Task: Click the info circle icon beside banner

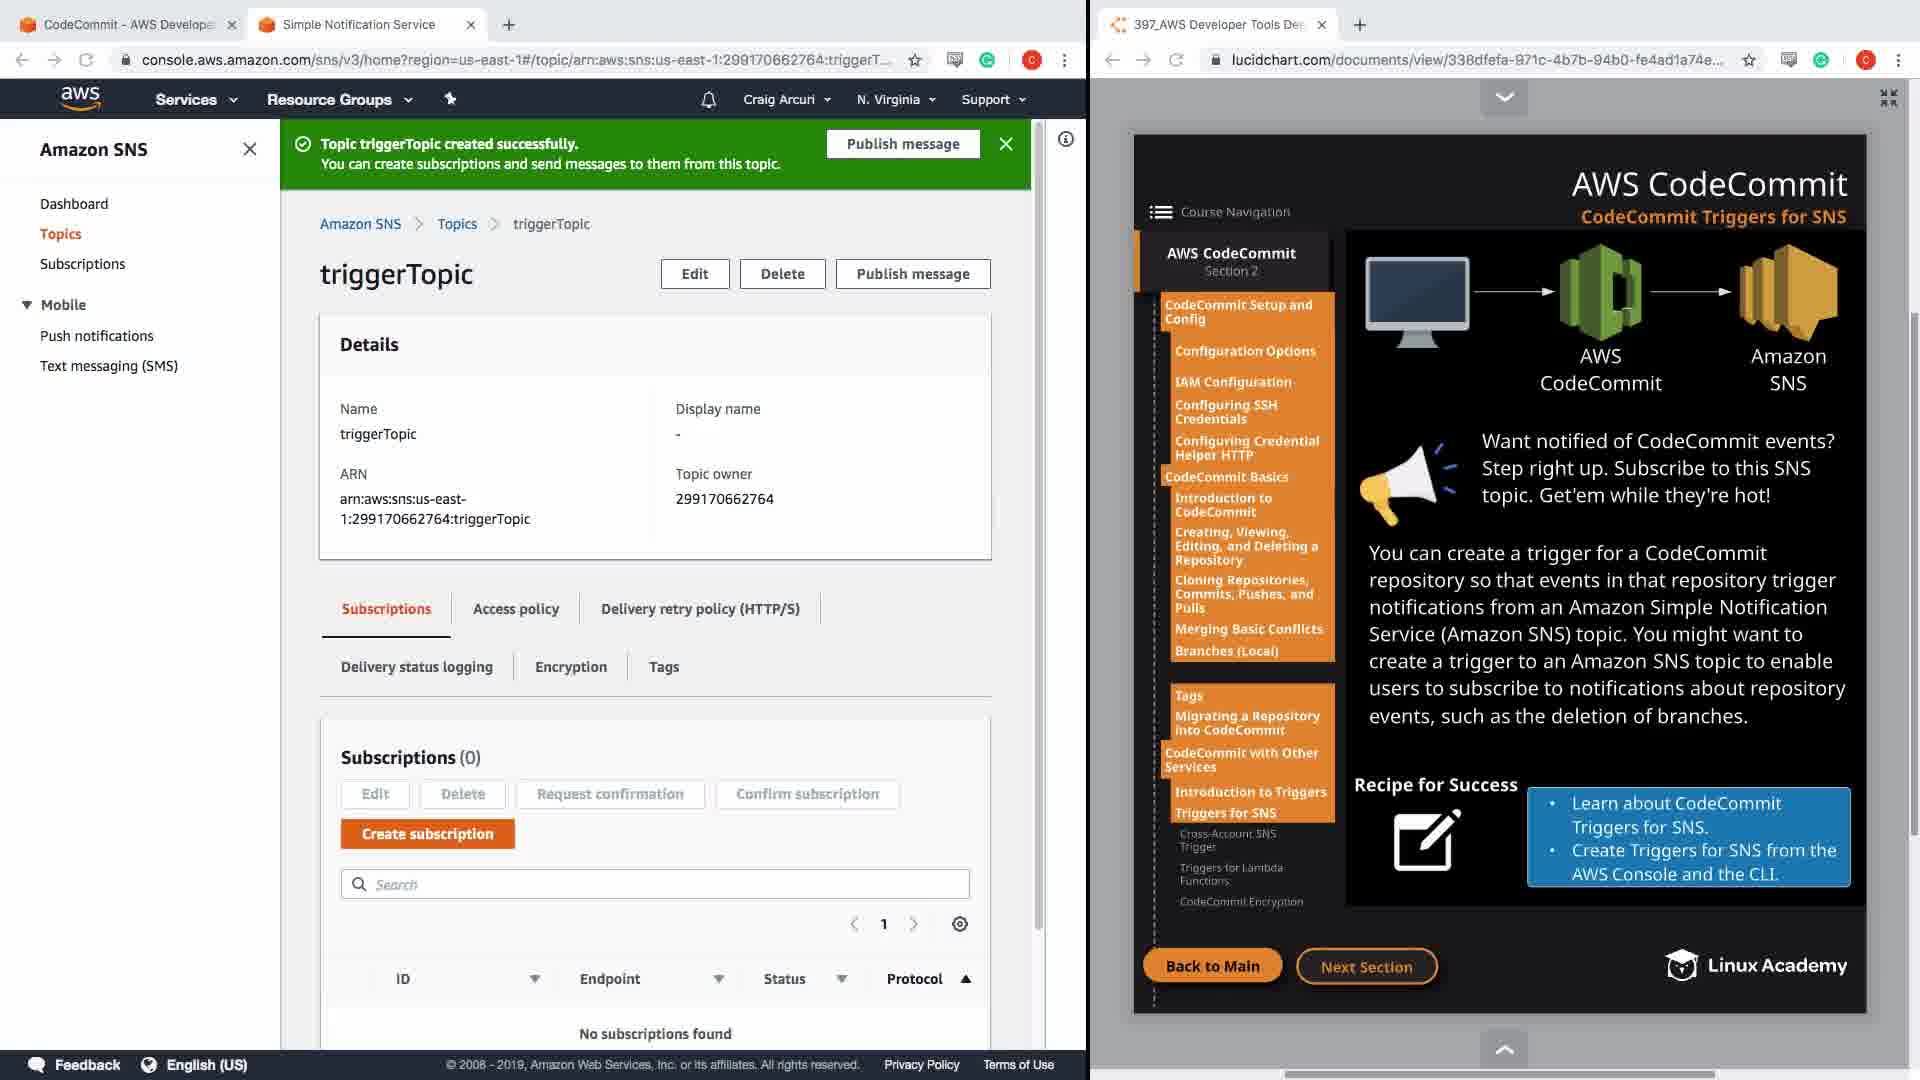Action: pos(1066,139)
